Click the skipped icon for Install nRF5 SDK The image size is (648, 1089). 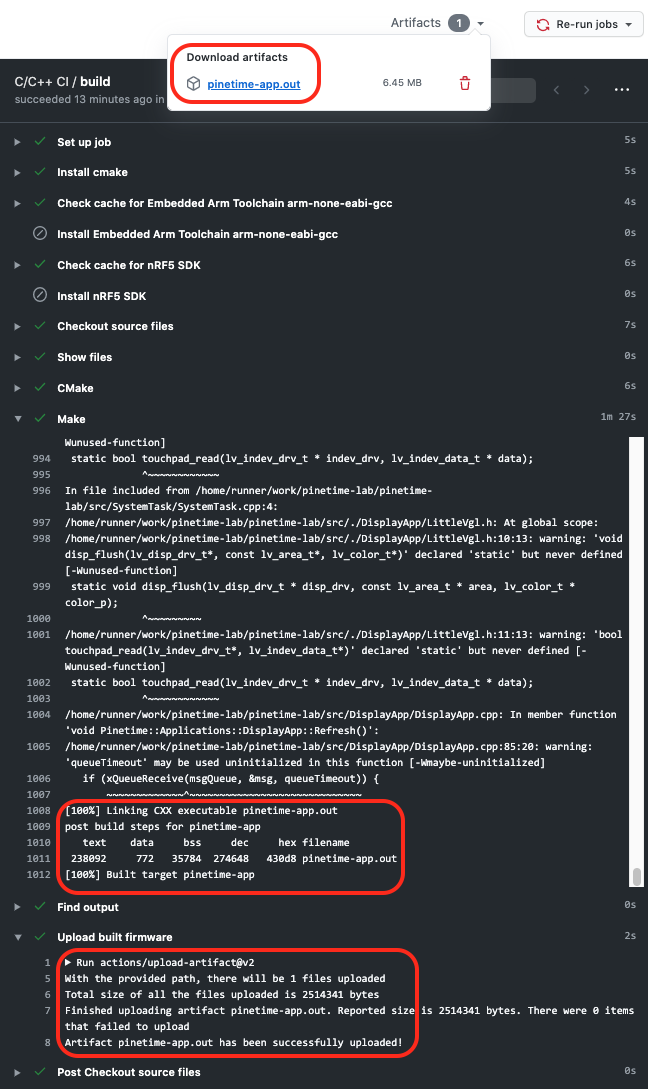pyautogui.click(x=40, y=295)
